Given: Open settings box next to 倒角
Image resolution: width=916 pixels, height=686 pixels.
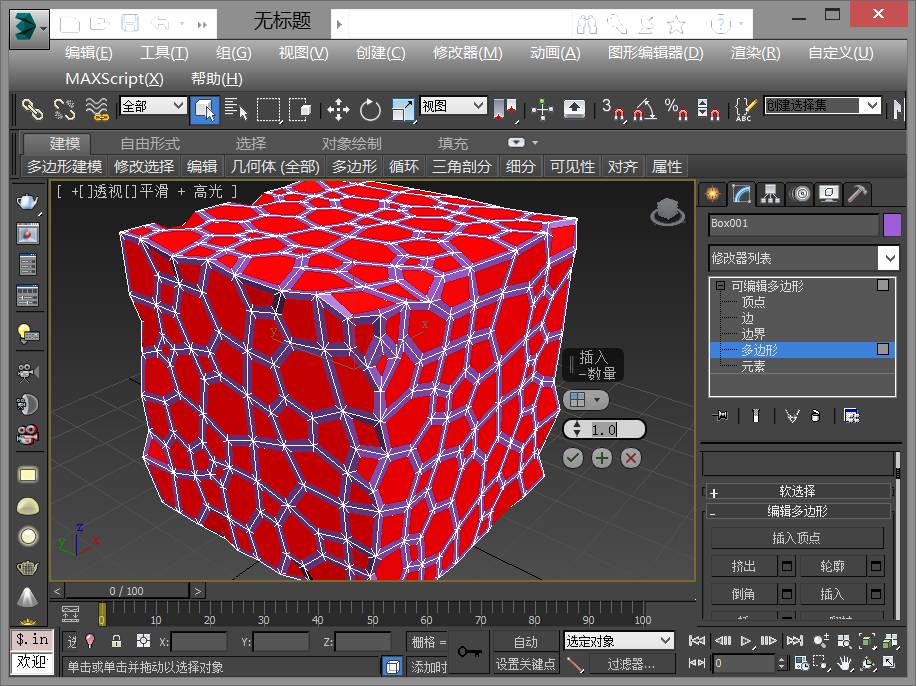Looking at the screenshot, I should click(787, 594).
